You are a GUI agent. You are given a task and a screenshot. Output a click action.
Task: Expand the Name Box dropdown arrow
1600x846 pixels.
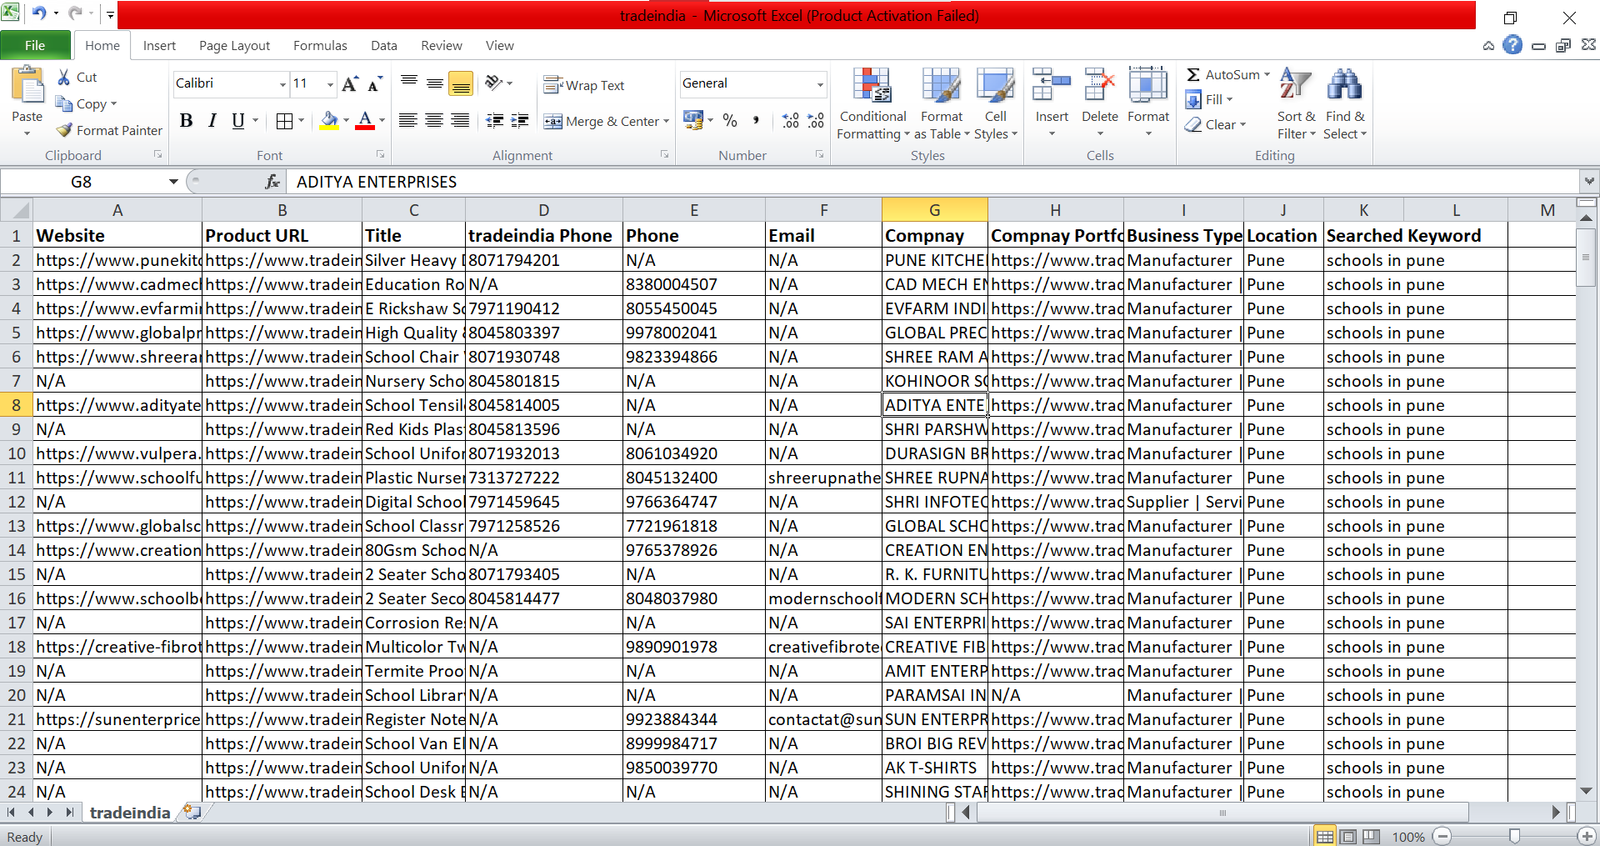click(173, 182)
